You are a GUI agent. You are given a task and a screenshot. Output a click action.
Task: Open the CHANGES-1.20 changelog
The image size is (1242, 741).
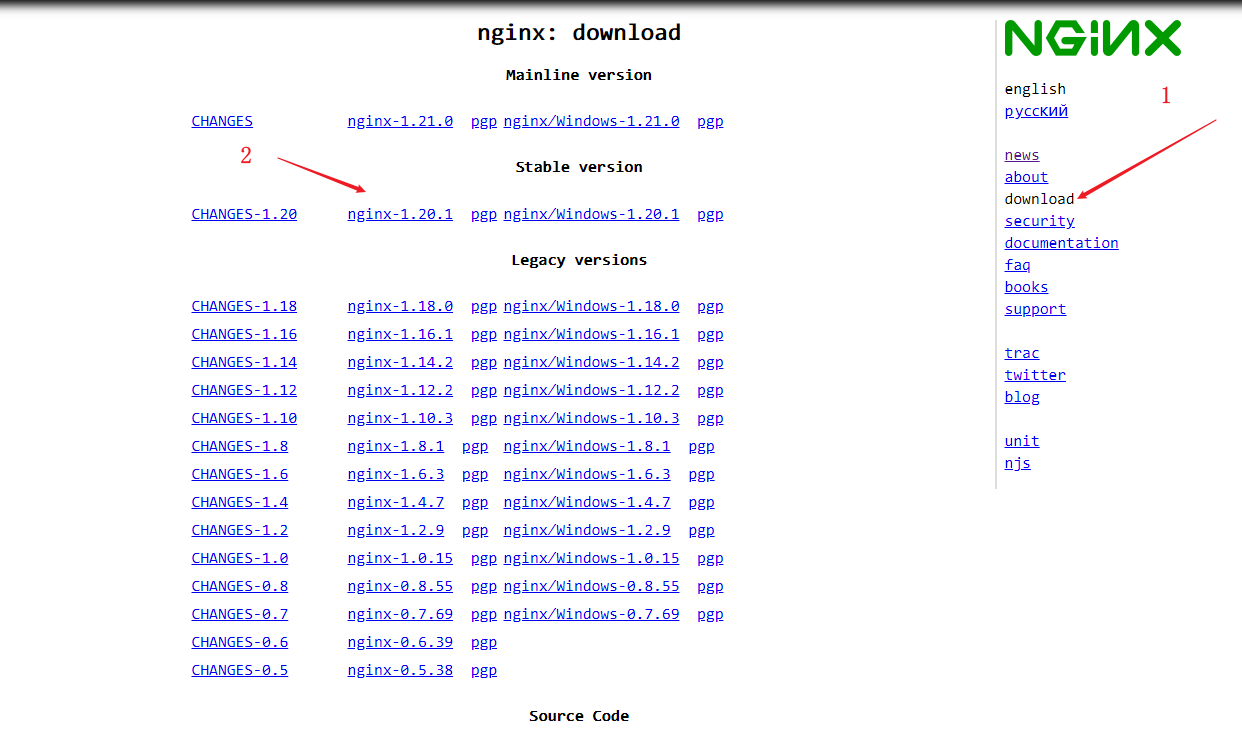point(244,214)
